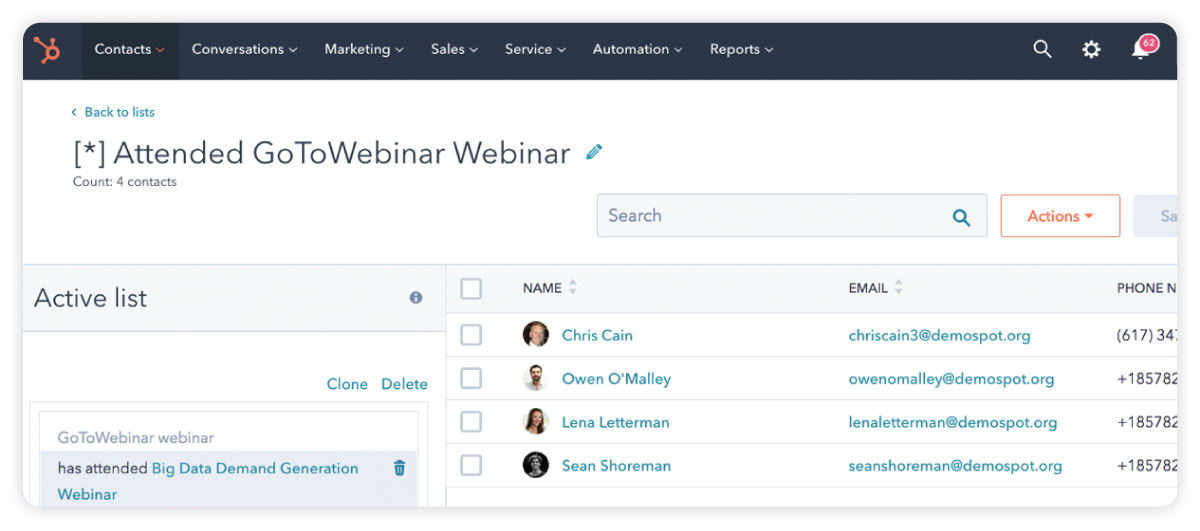1200x531 pixels.
Task: Click the magnifier inside the search field
Action: pos(961,217)
